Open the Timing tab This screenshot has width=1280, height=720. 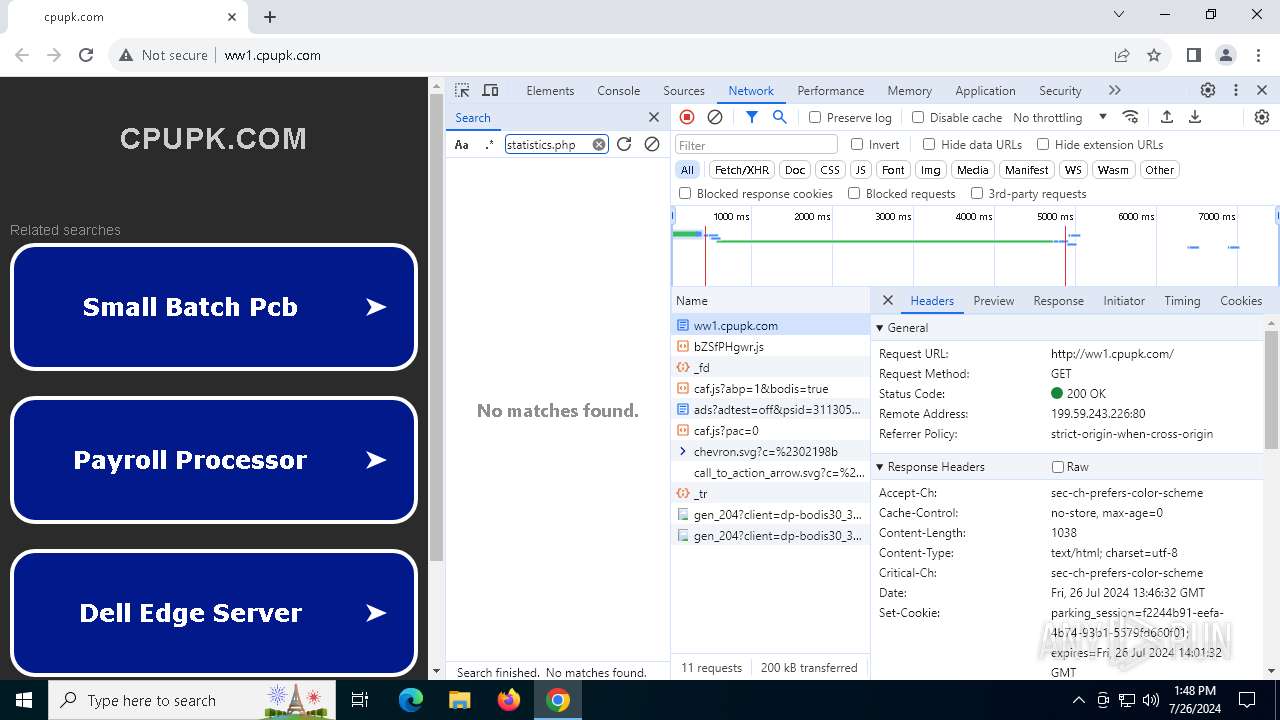point(1181,300)
